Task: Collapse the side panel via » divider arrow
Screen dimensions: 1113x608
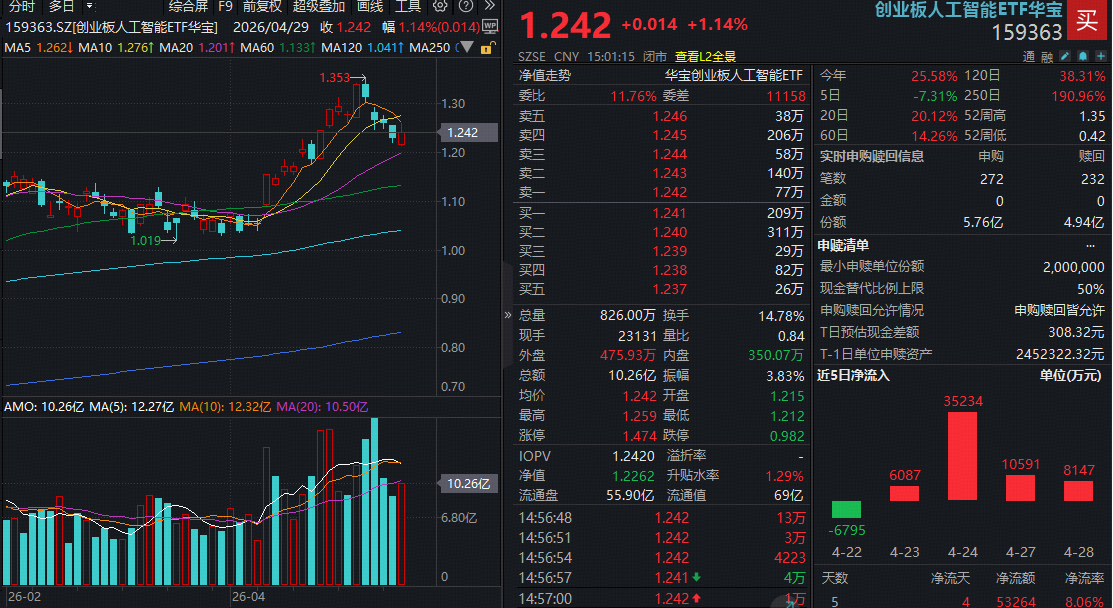Action: [507, 314]
